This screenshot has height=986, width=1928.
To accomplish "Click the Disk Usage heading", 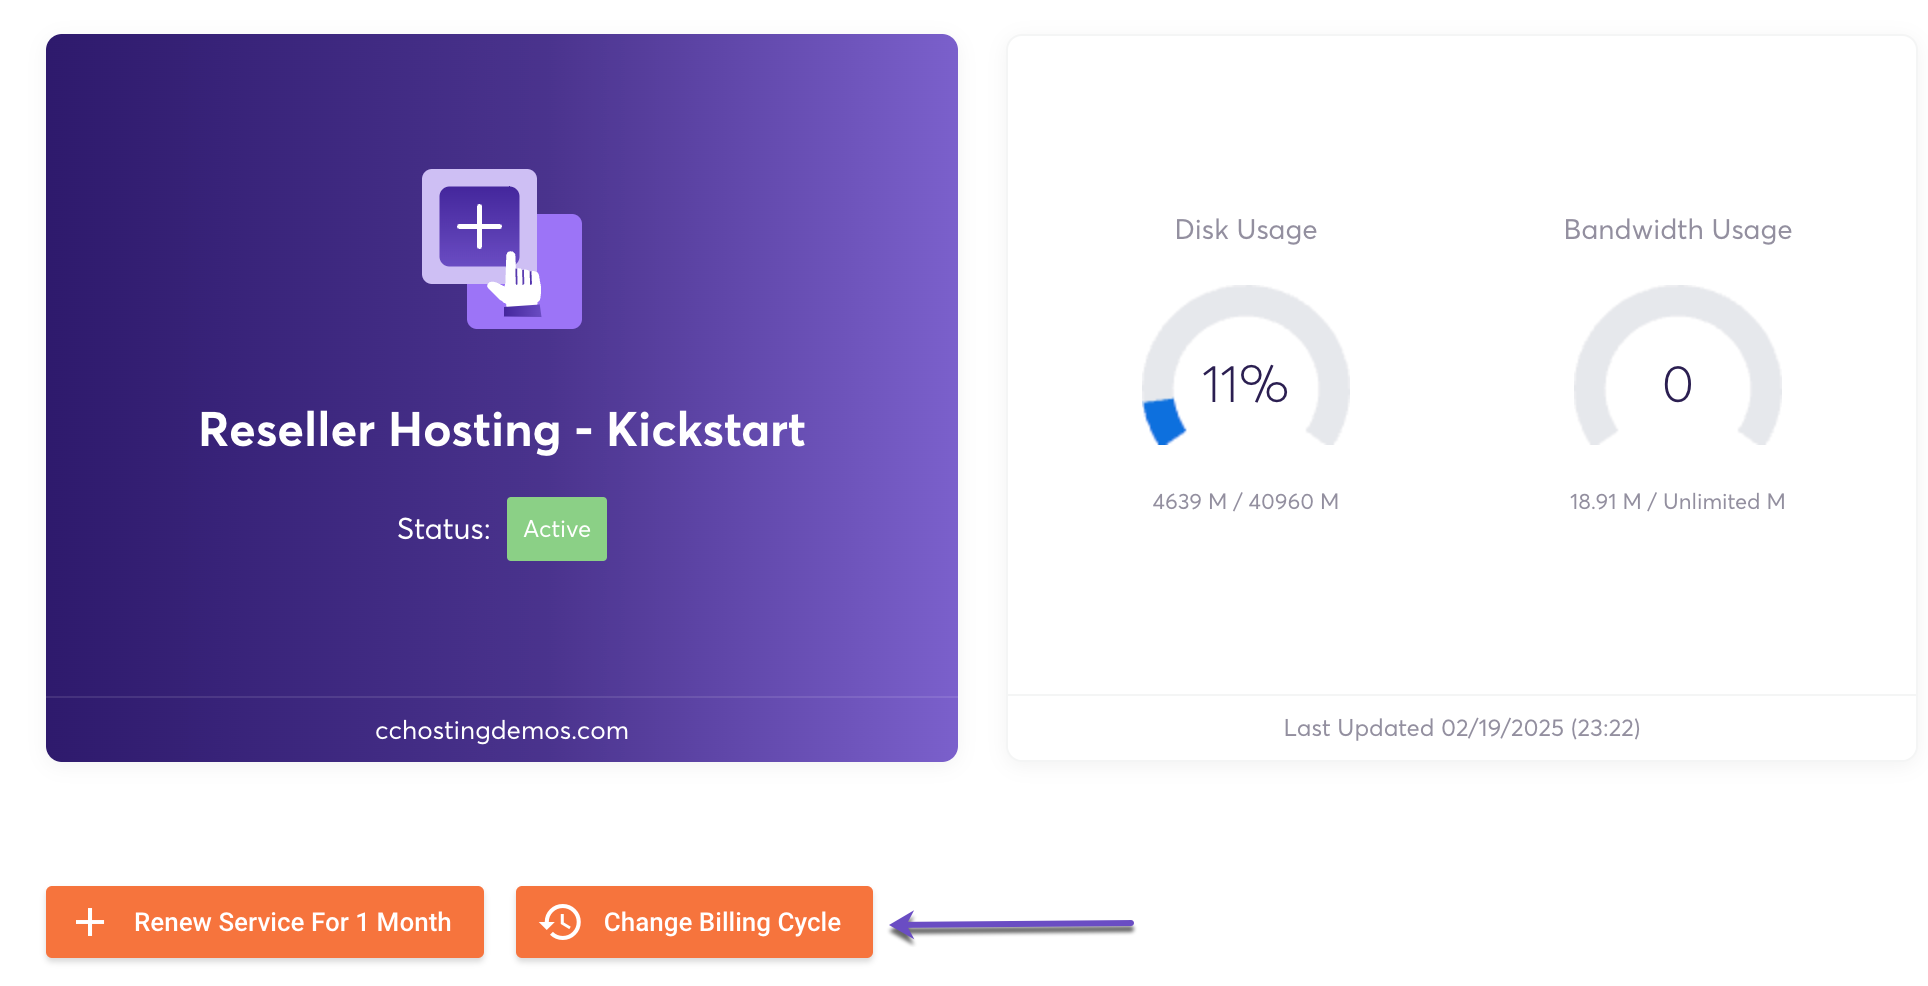I will tap(1245, 230).
